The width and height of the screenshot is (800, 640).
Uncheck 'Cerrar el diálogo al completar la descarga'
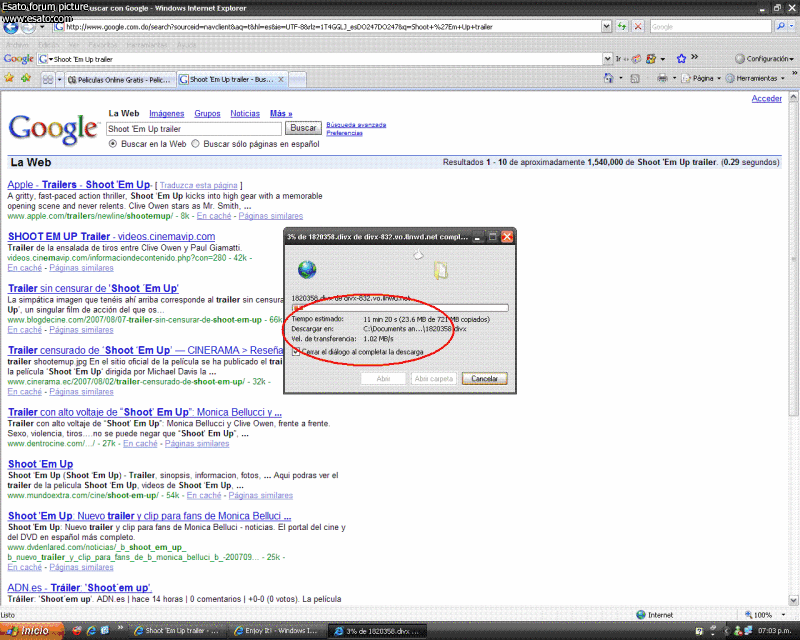(x=296, y=351)
